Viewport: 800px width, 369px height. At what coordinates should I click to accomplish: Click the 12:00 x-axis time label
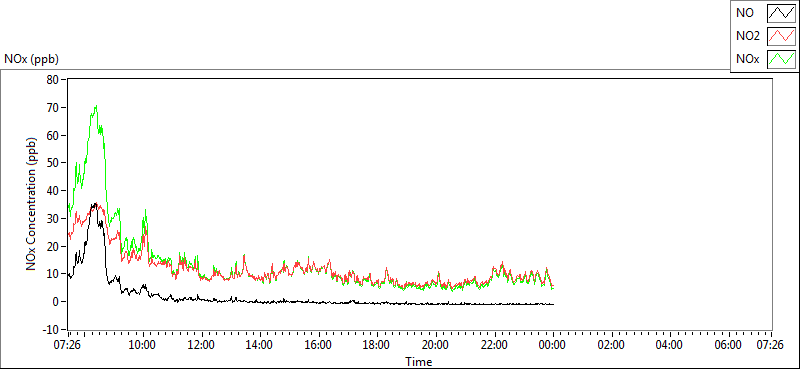(202, 345)
